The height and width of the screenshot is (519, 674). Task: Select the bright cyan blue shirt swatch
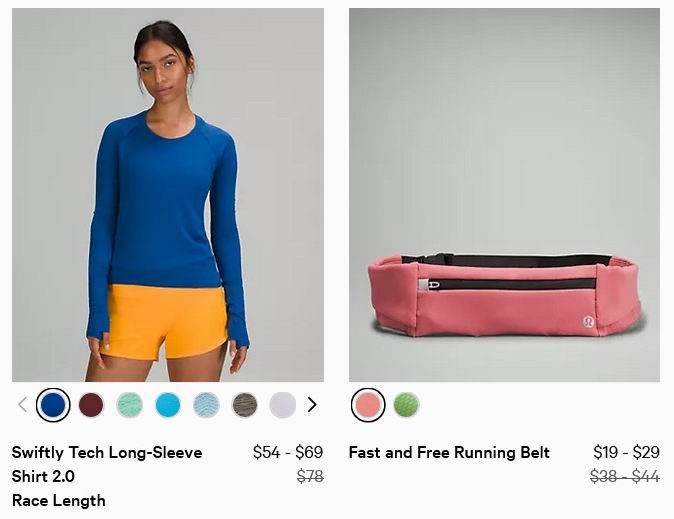pyautogui.click(x=168, y=405)
